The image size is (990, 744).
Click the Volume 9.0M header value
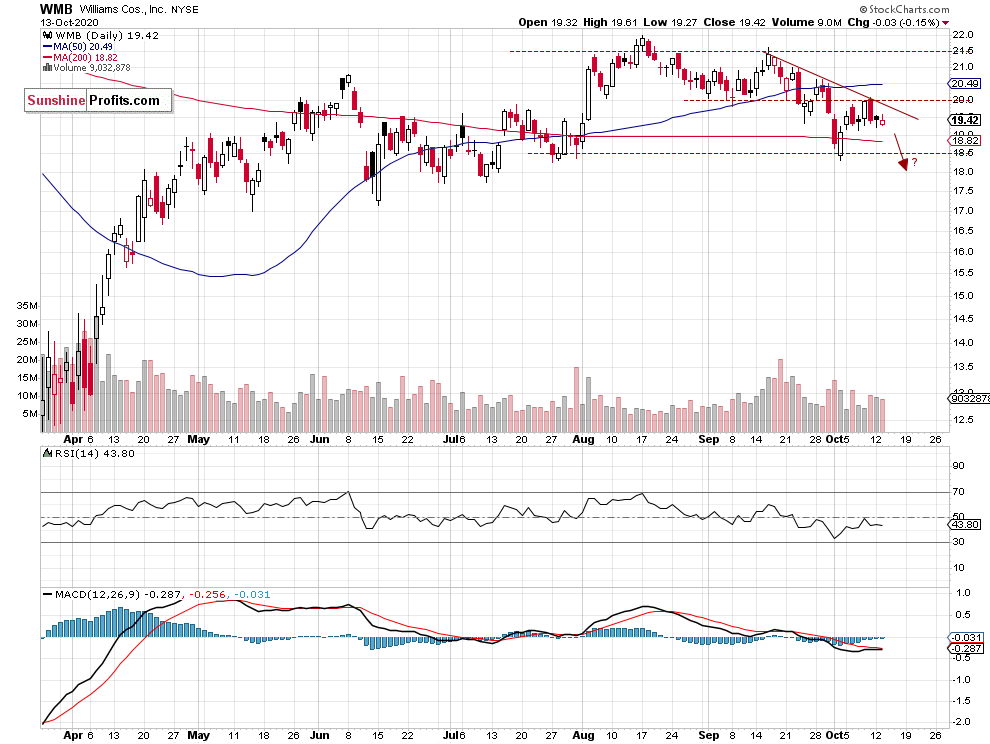coord(806,22)
